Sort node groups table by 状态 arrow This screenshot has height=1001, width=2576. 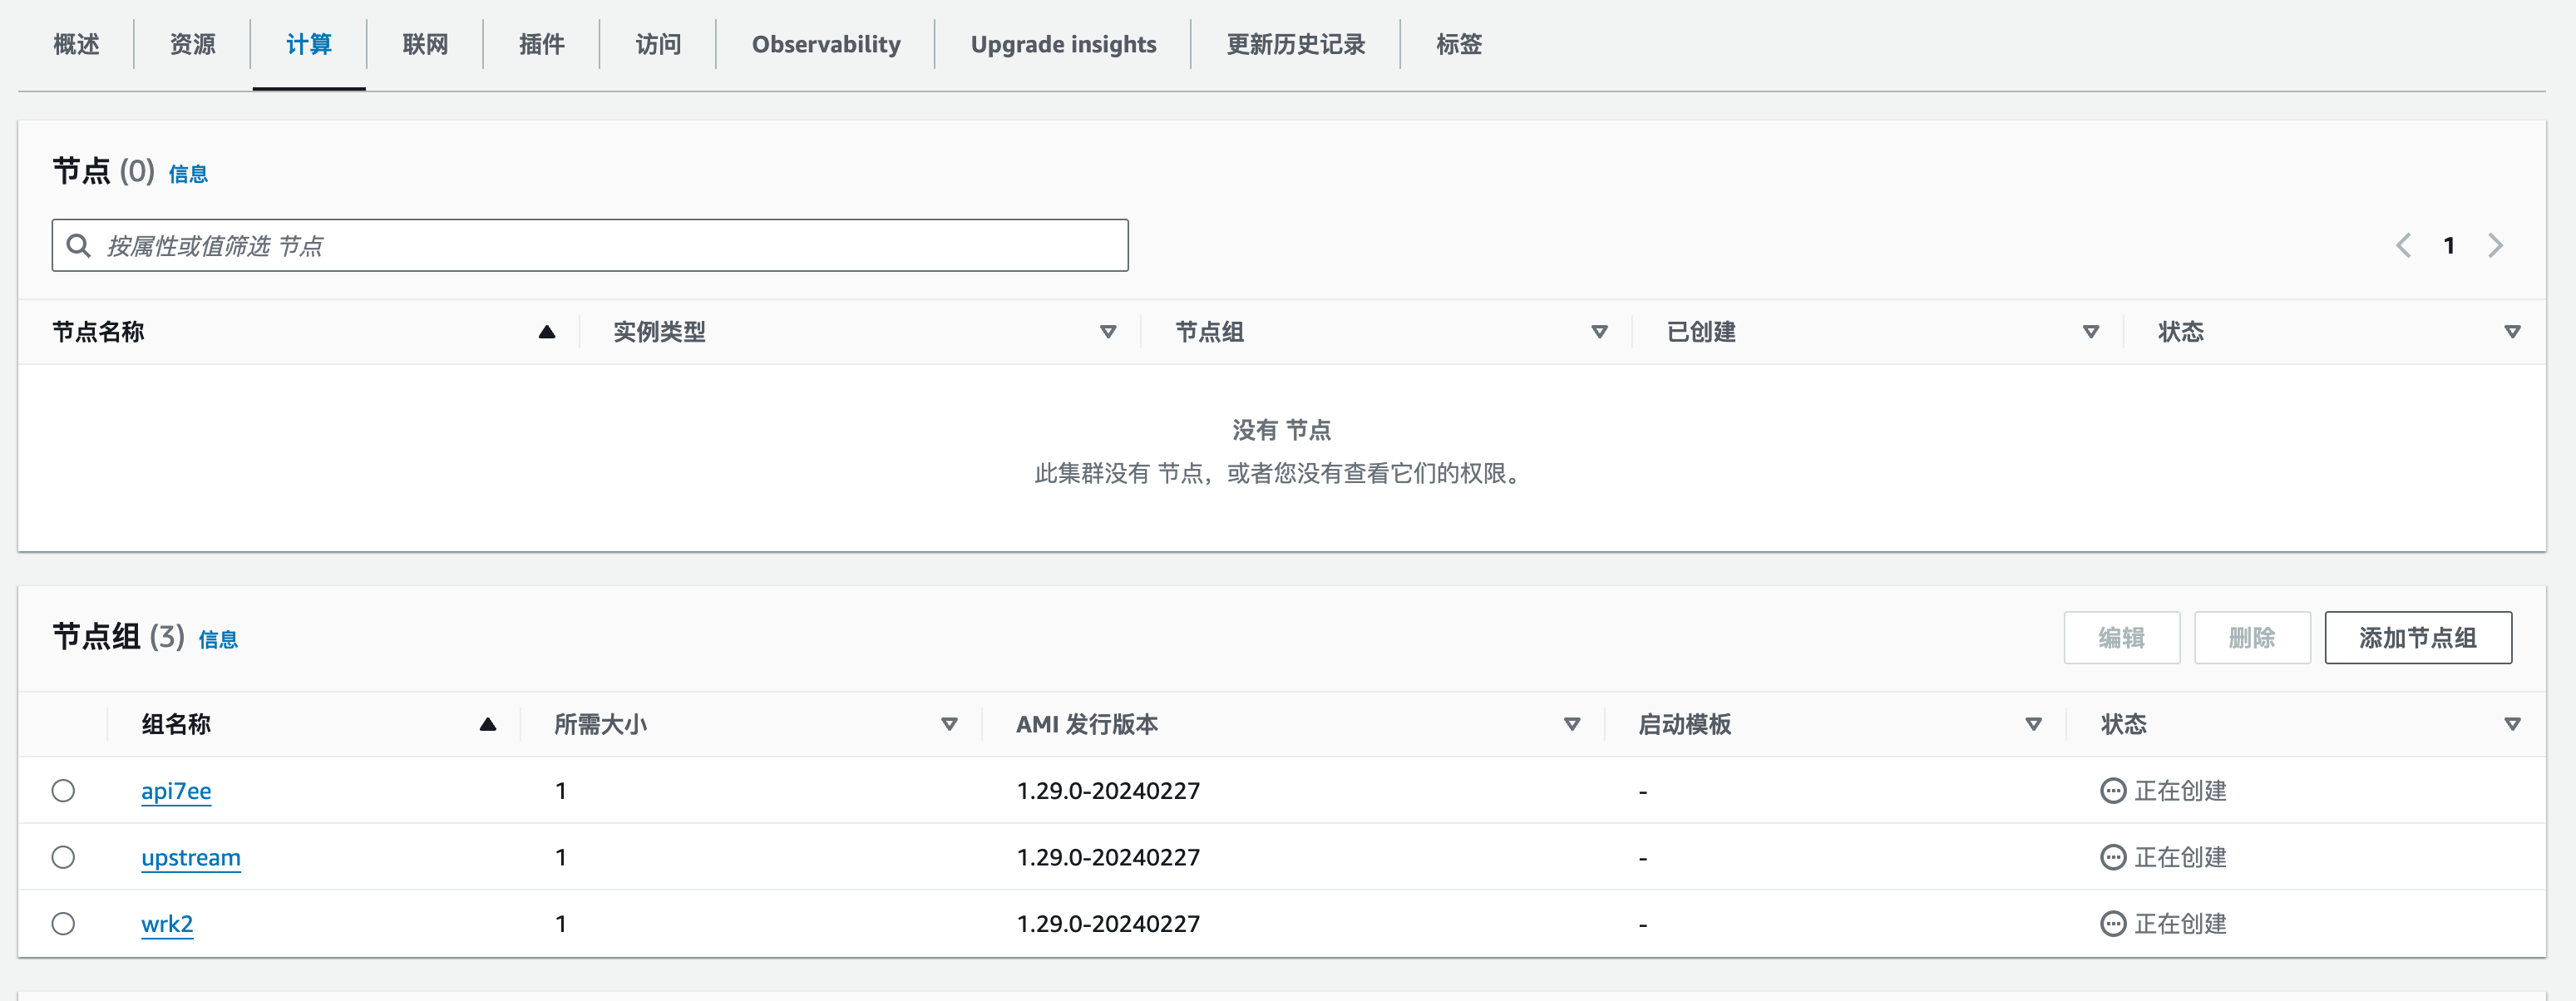point(2512,724)
